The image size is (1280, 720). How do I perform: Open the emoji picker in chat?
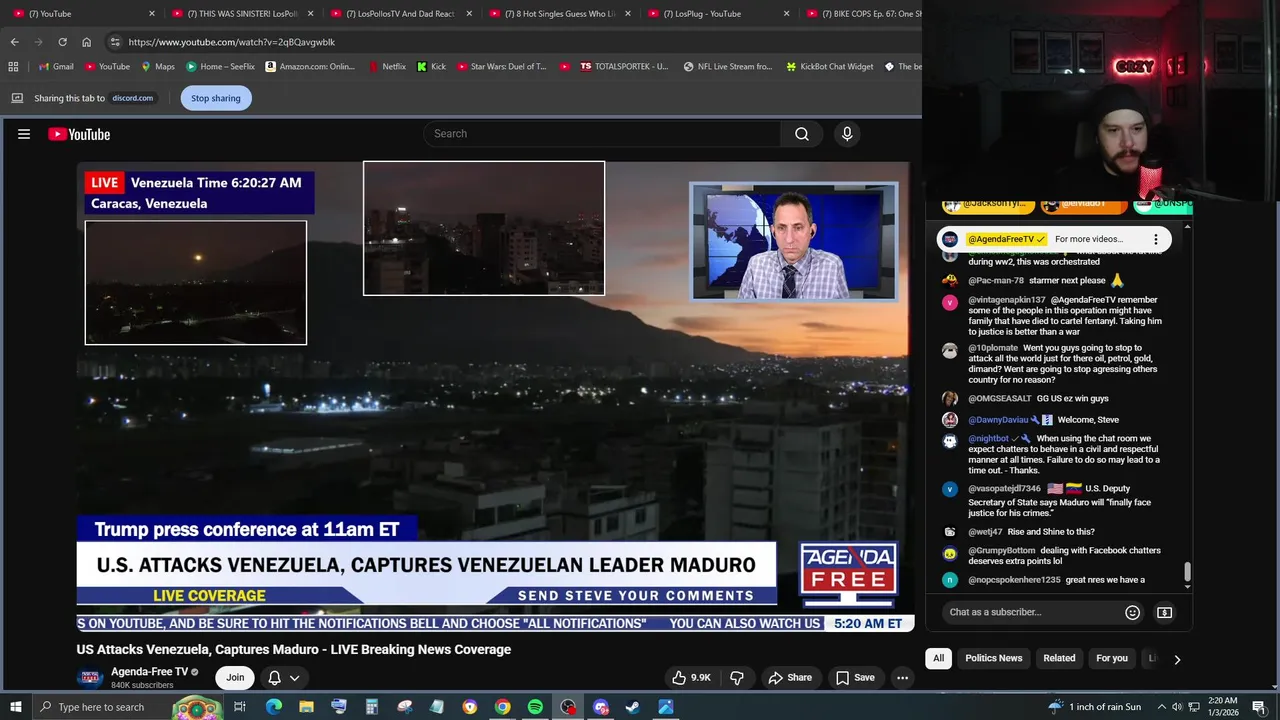tap(1132, 612)
